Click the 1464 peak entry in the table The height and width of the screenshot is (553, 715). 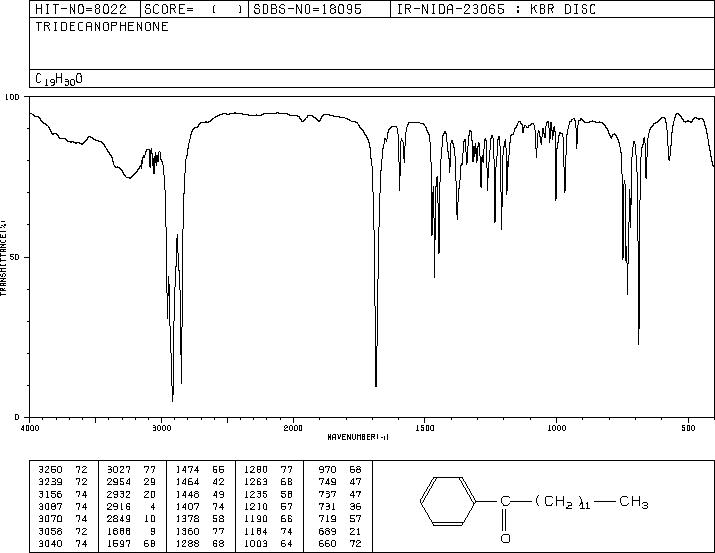(x=200, y=482)
